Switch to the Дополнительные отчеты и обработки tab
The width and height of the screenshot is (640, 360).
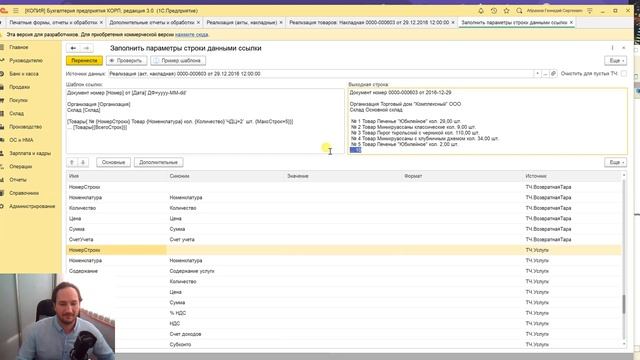click(x=152, y=22)
